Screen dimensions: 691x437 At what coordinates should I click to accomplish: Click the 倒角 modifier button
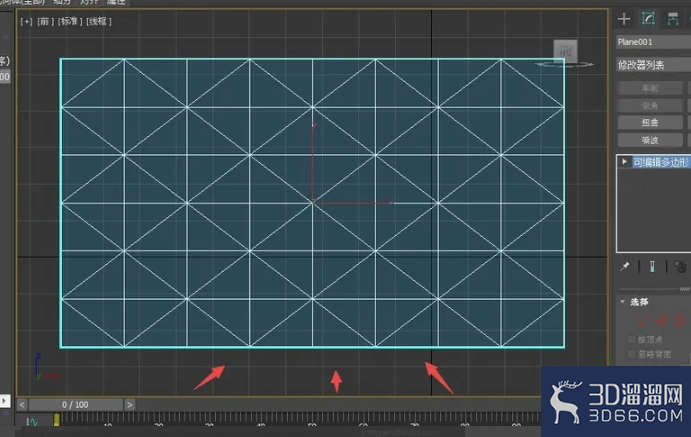[650, 105]
